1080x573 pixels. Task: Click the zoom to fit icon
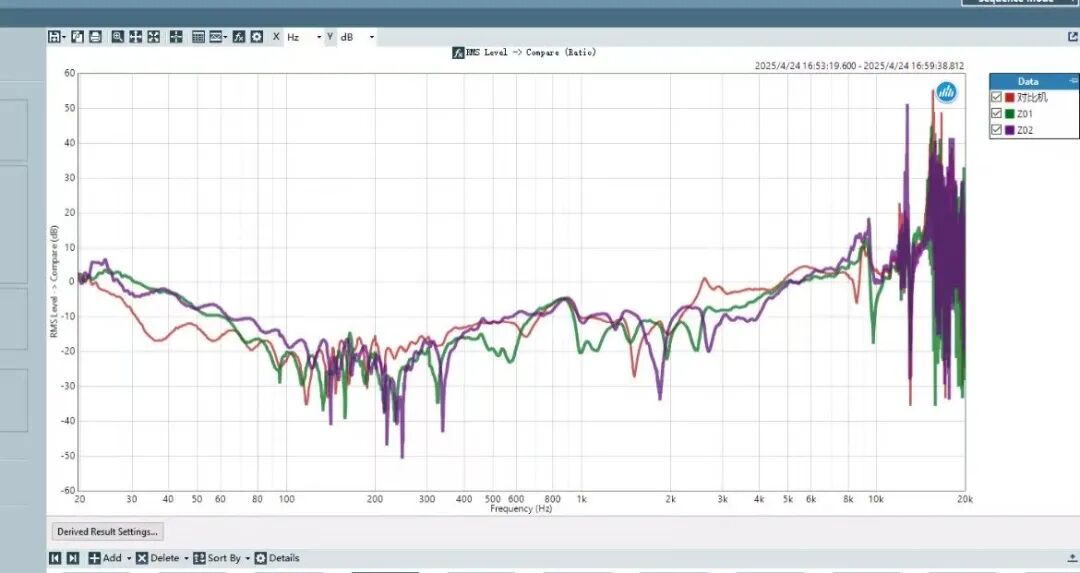[x=154, y=37]
